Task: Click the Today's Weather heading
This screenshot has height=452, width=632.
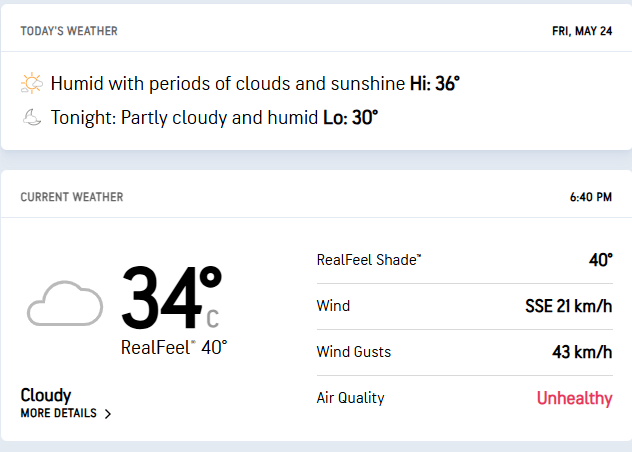Action: point(69,31)
